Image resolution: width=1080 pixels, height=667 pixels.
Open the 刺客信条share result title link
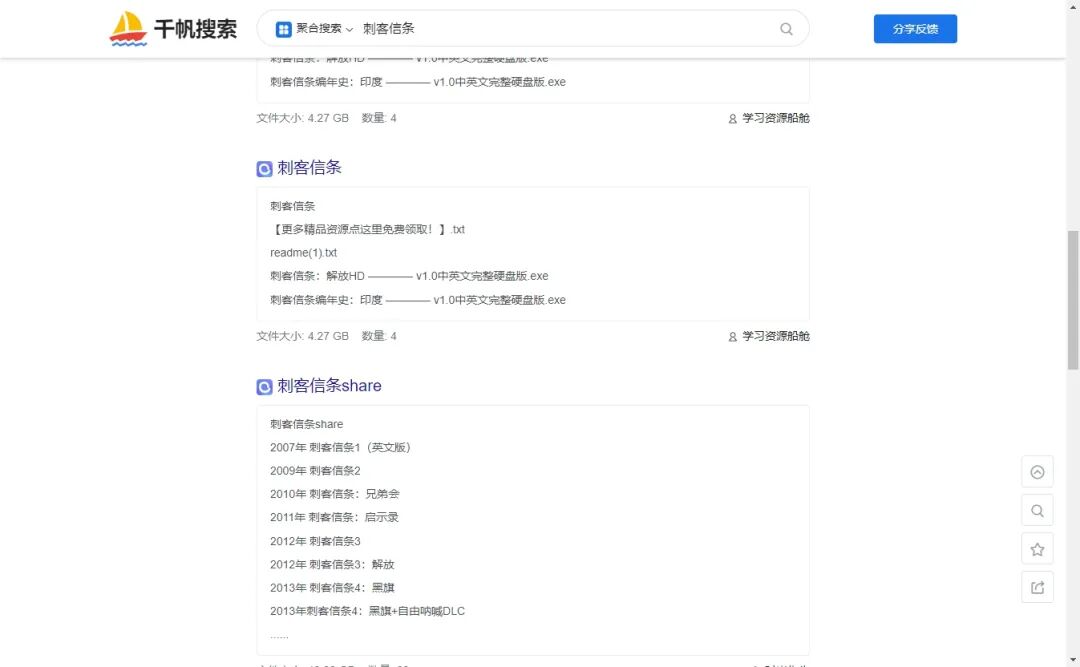coord(329,386)
